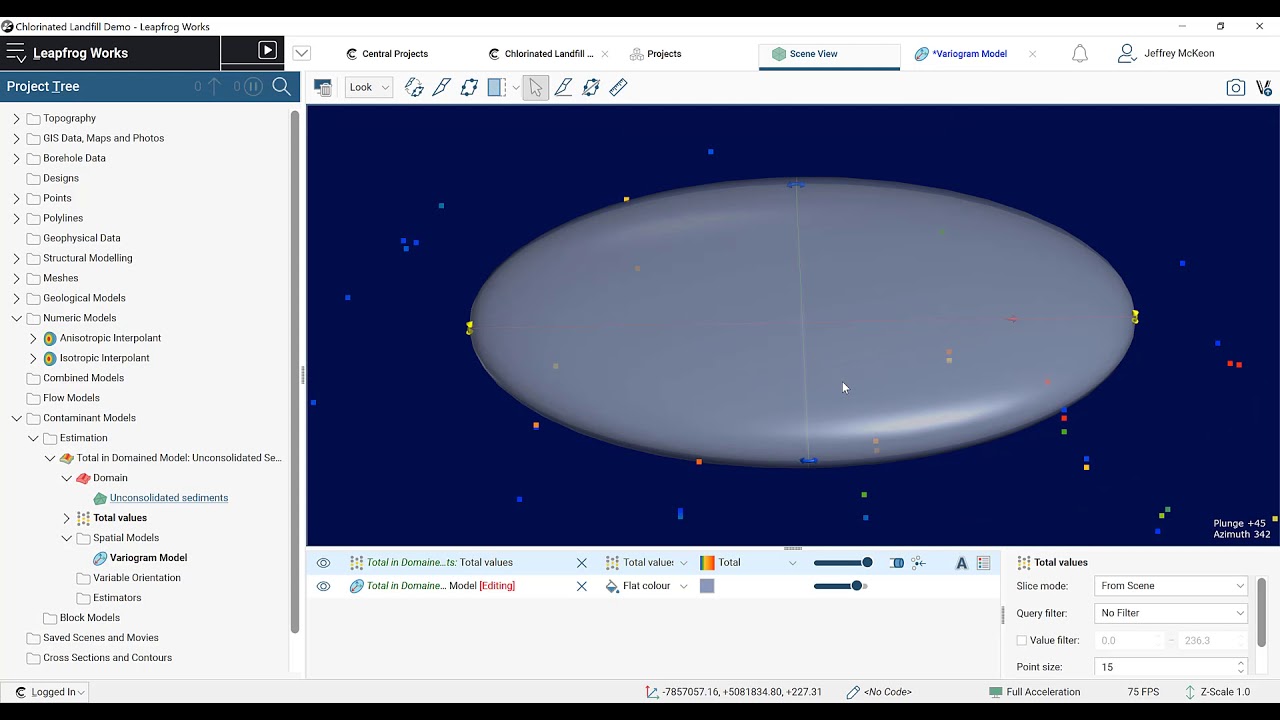Show the legend with the list icon

[983, 563]
